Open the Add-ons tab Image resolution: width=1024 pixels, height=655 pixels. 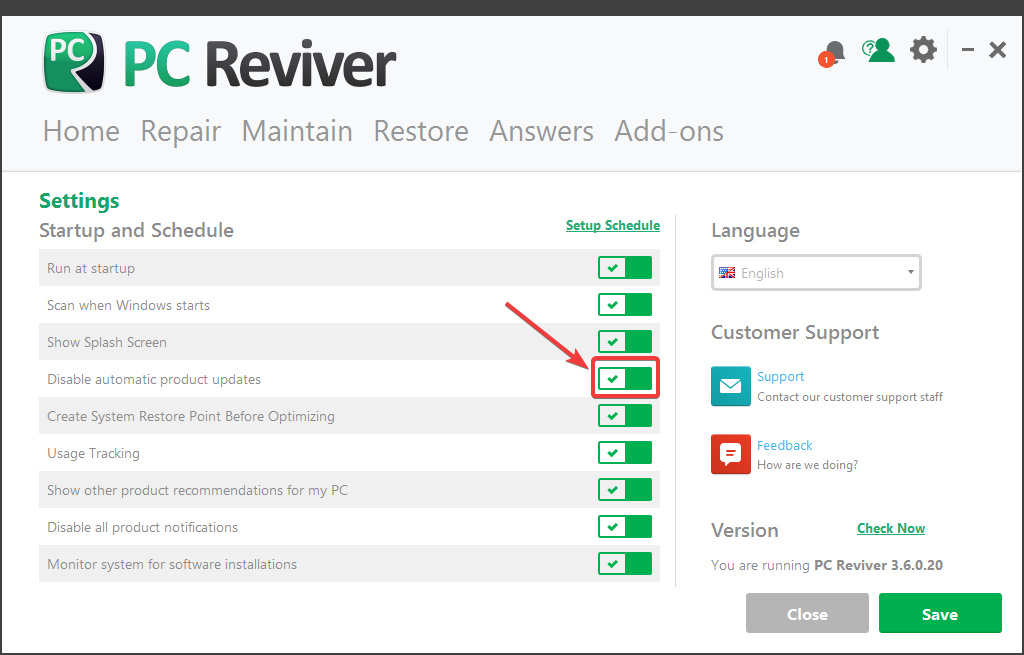tap(669, 131)
